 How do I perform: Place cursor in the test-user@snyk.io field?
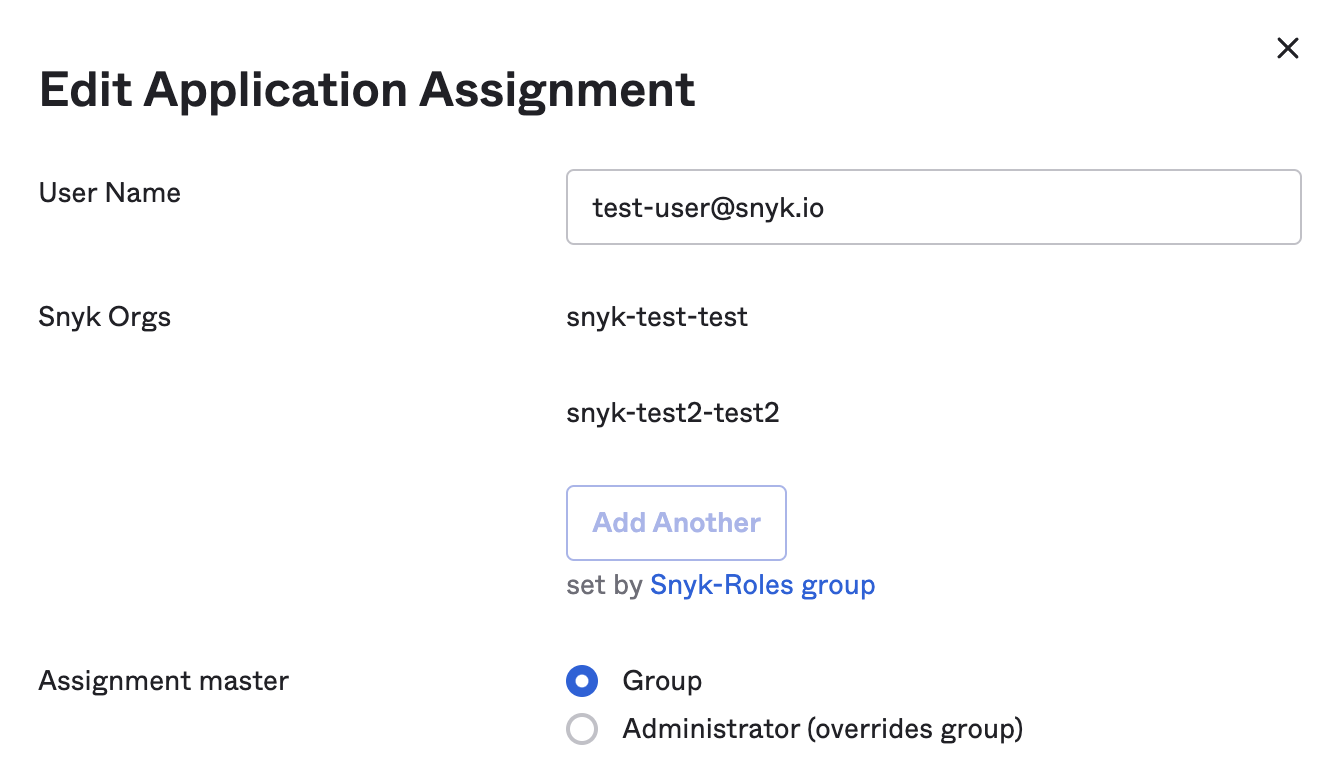coord(933,207)
